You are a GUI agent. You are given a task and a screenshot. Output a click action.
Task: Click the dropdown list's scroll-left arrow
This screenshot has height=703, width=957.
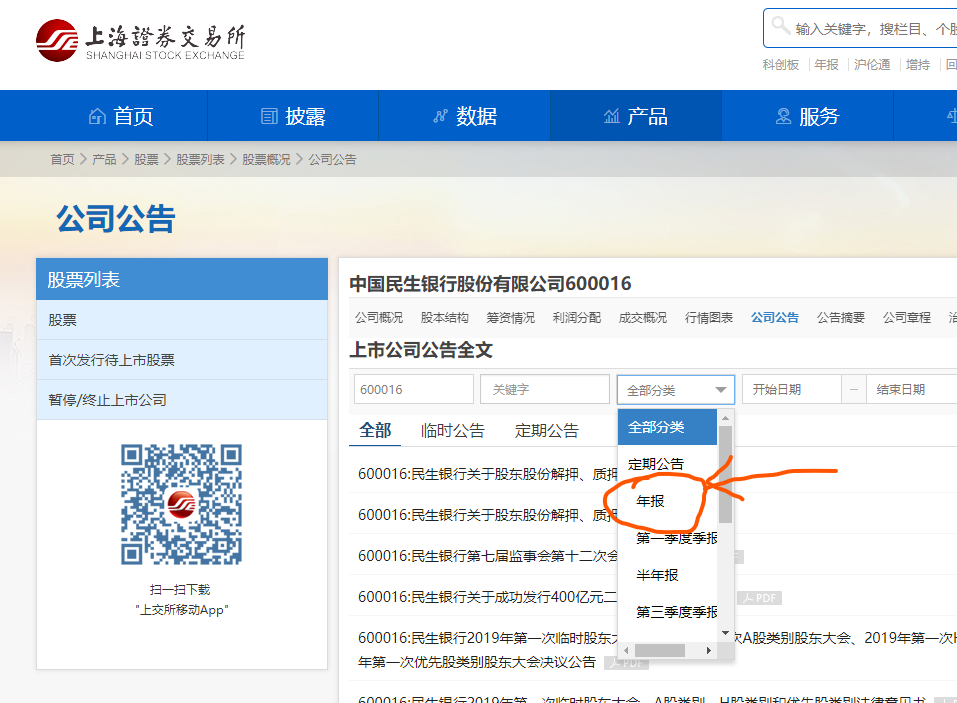[x=626, y=651]
